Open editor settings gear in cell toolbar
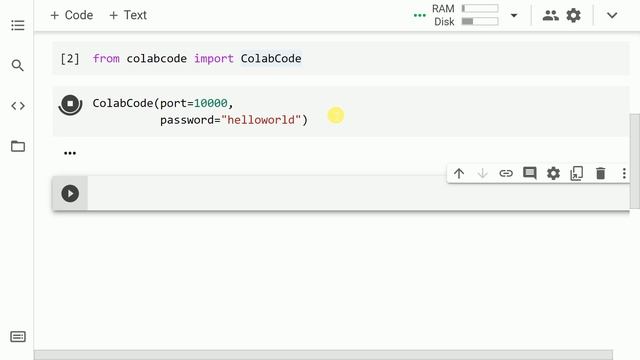Viewport: 640px width, 360px height. pyautogui.click(x=553, y=173)
